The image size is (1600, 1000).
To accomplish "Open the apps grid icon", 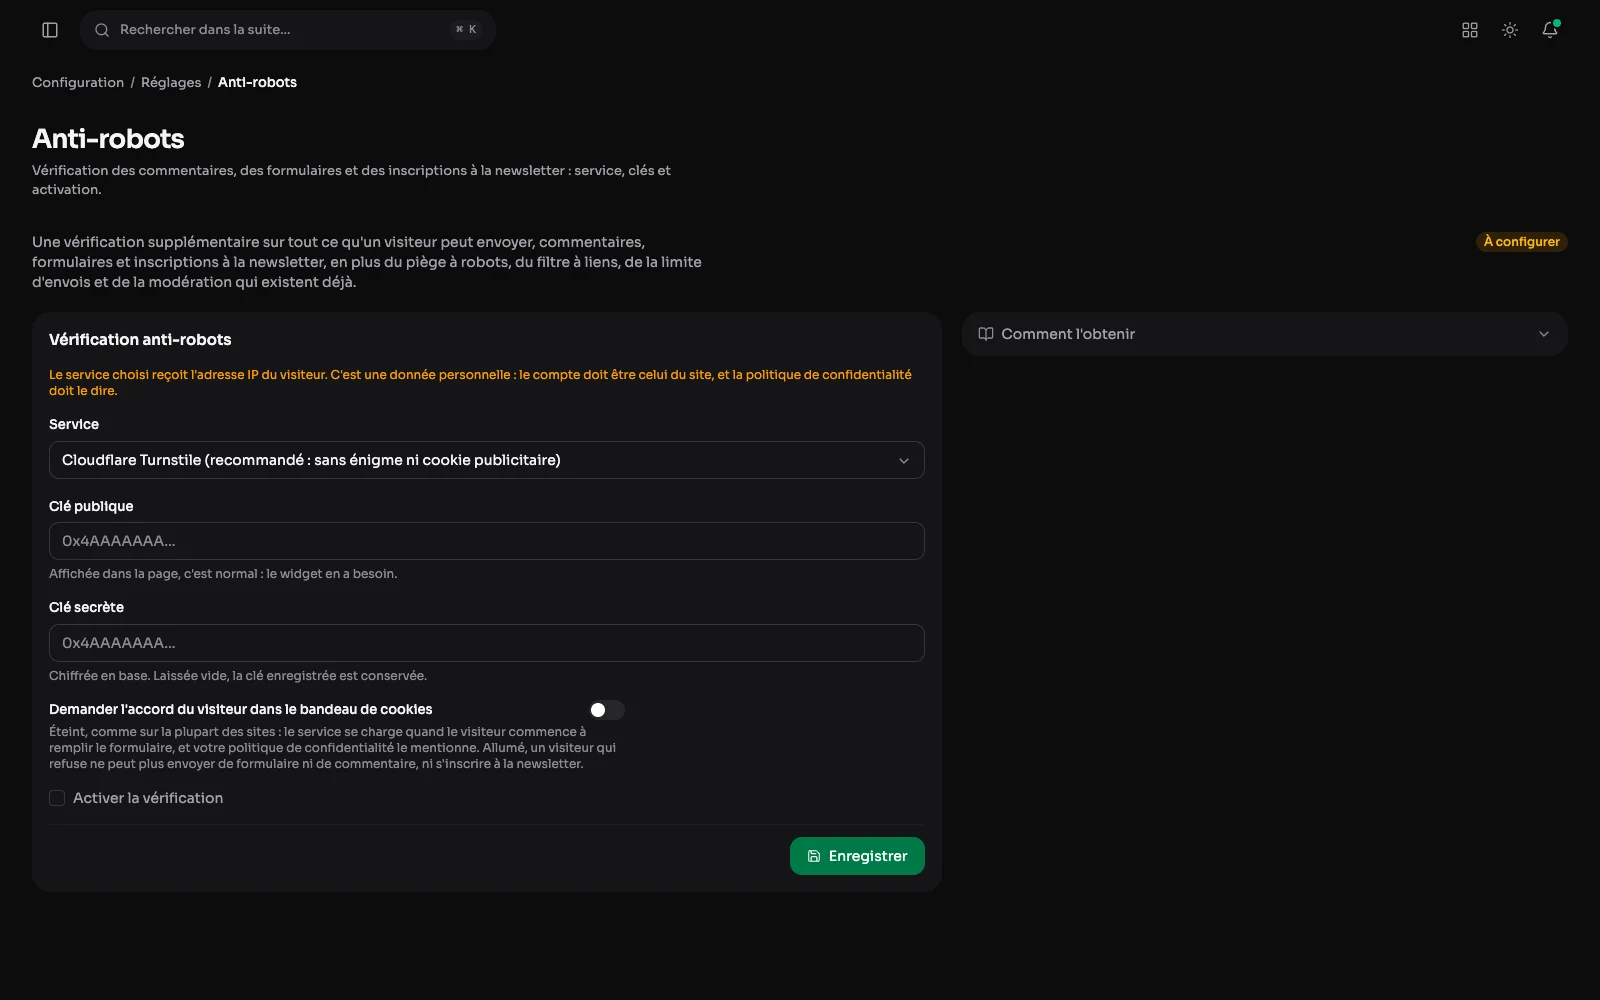I will 1470,30.
